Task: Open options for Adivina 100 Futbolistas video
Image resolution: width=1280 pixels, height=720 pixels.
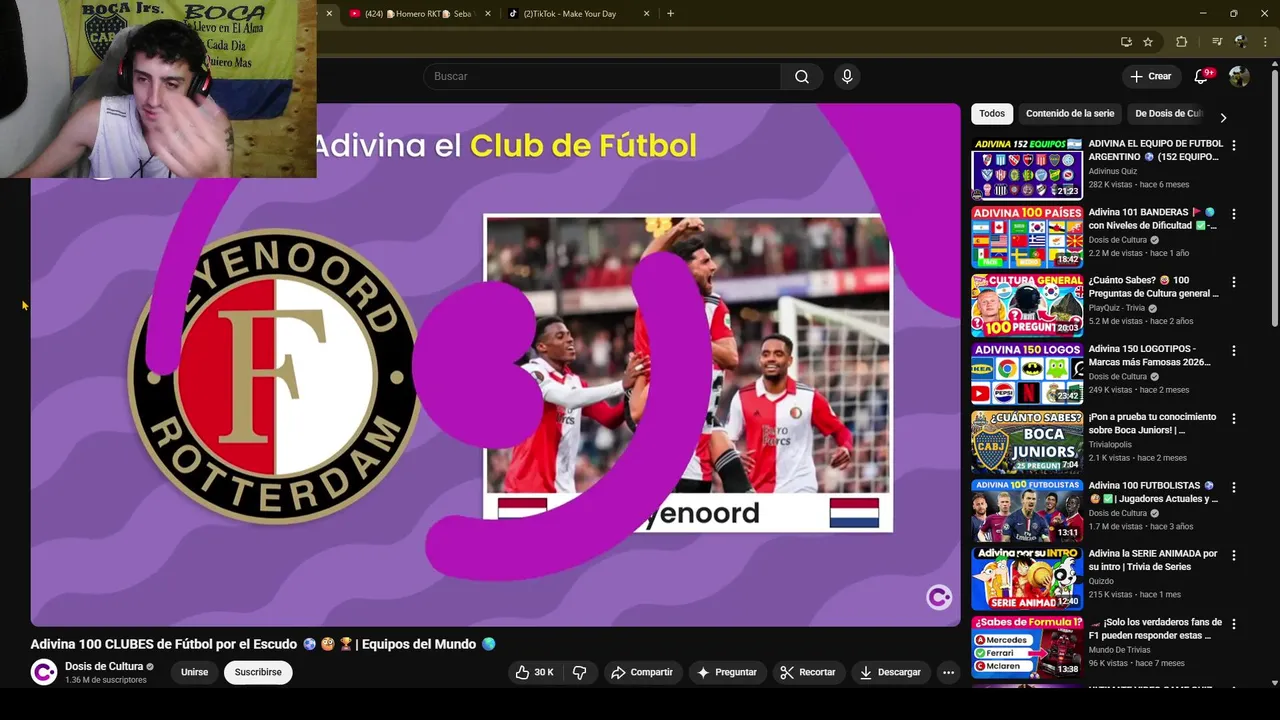Action: (1233, 487)
